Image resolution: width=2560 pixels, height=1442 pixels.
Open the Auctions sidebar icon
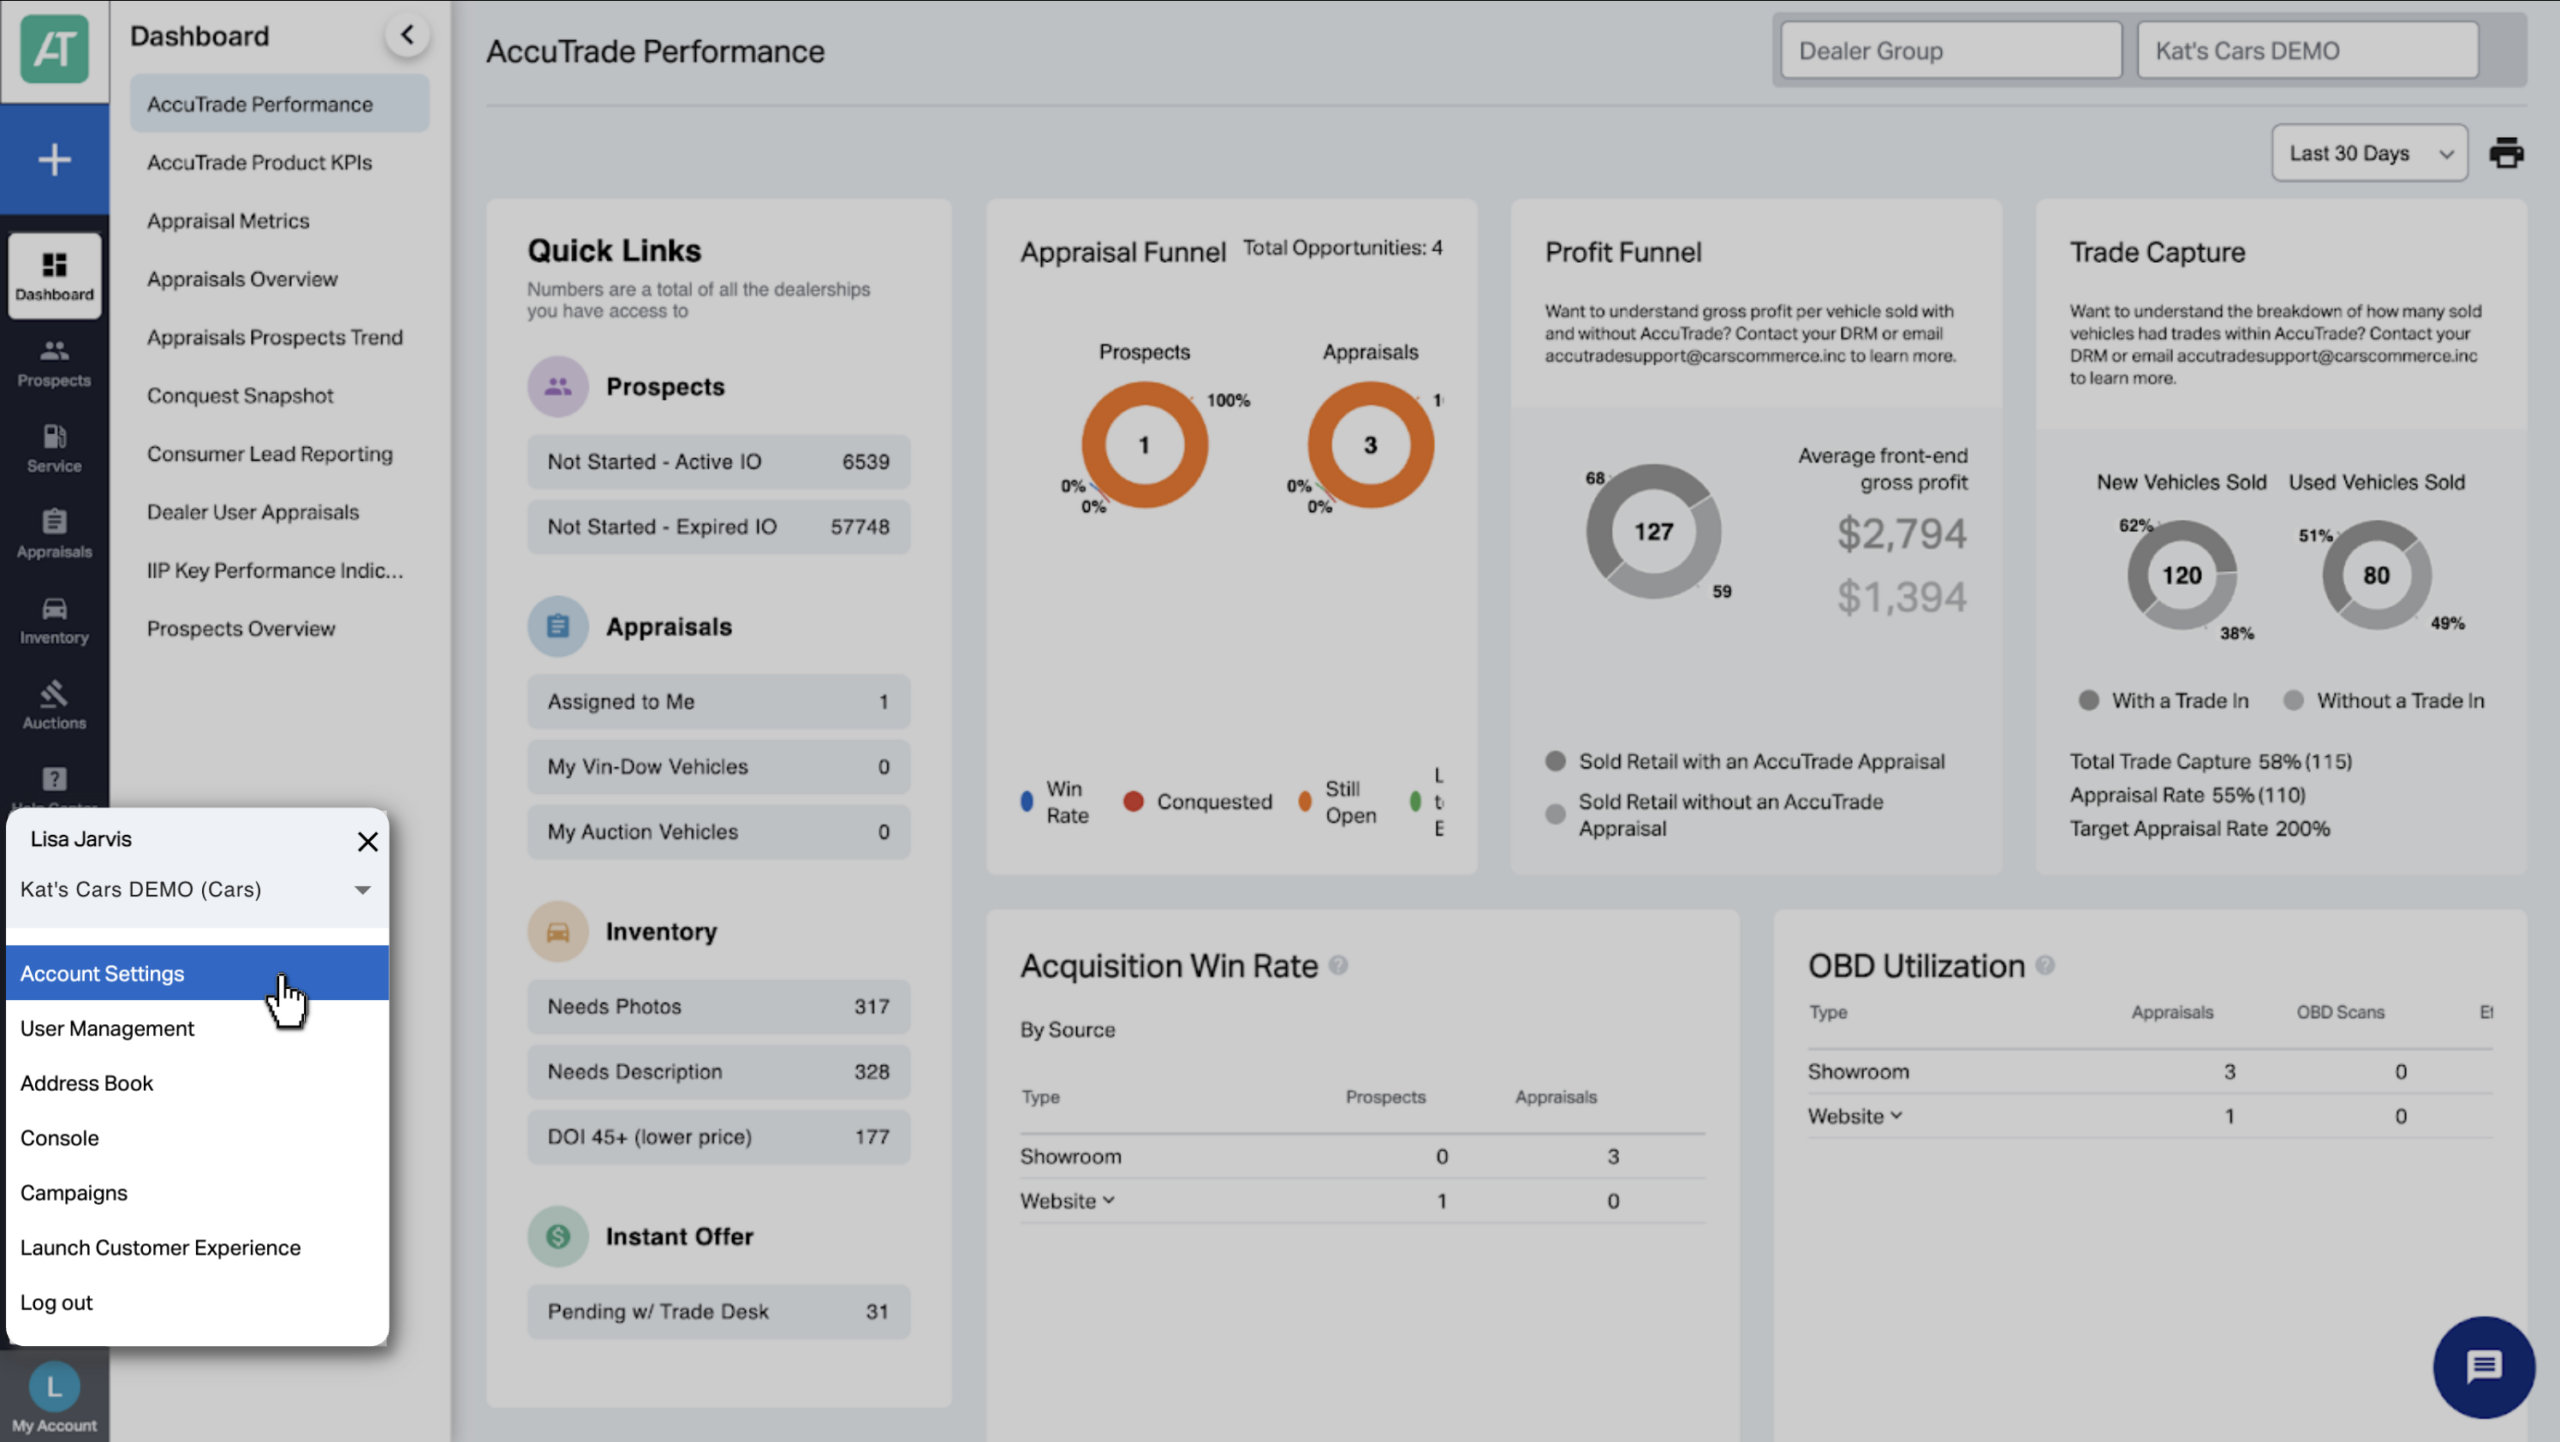click(54, 705)
